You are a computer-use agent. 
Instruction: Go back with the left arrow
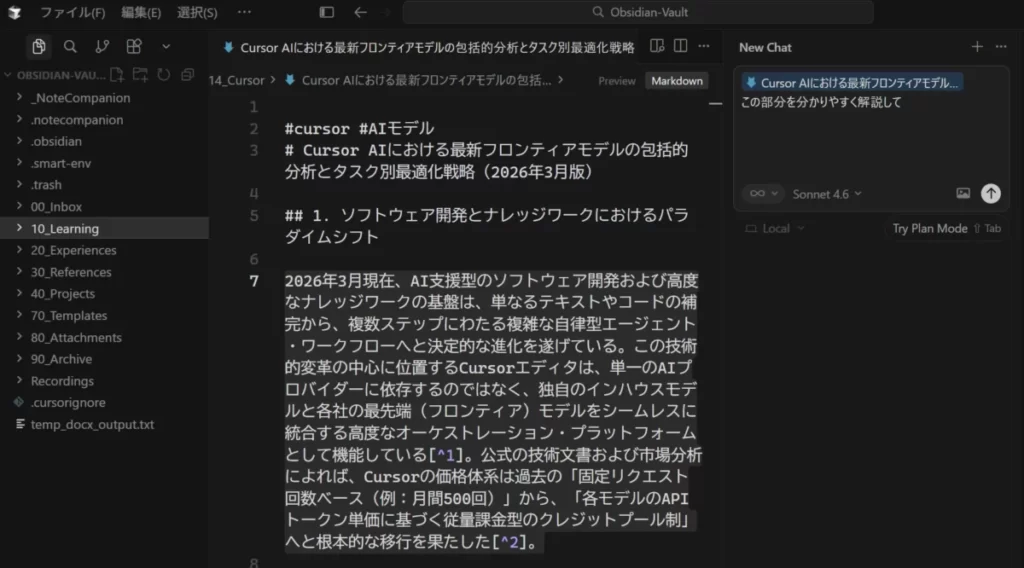[x=360, y=12]
